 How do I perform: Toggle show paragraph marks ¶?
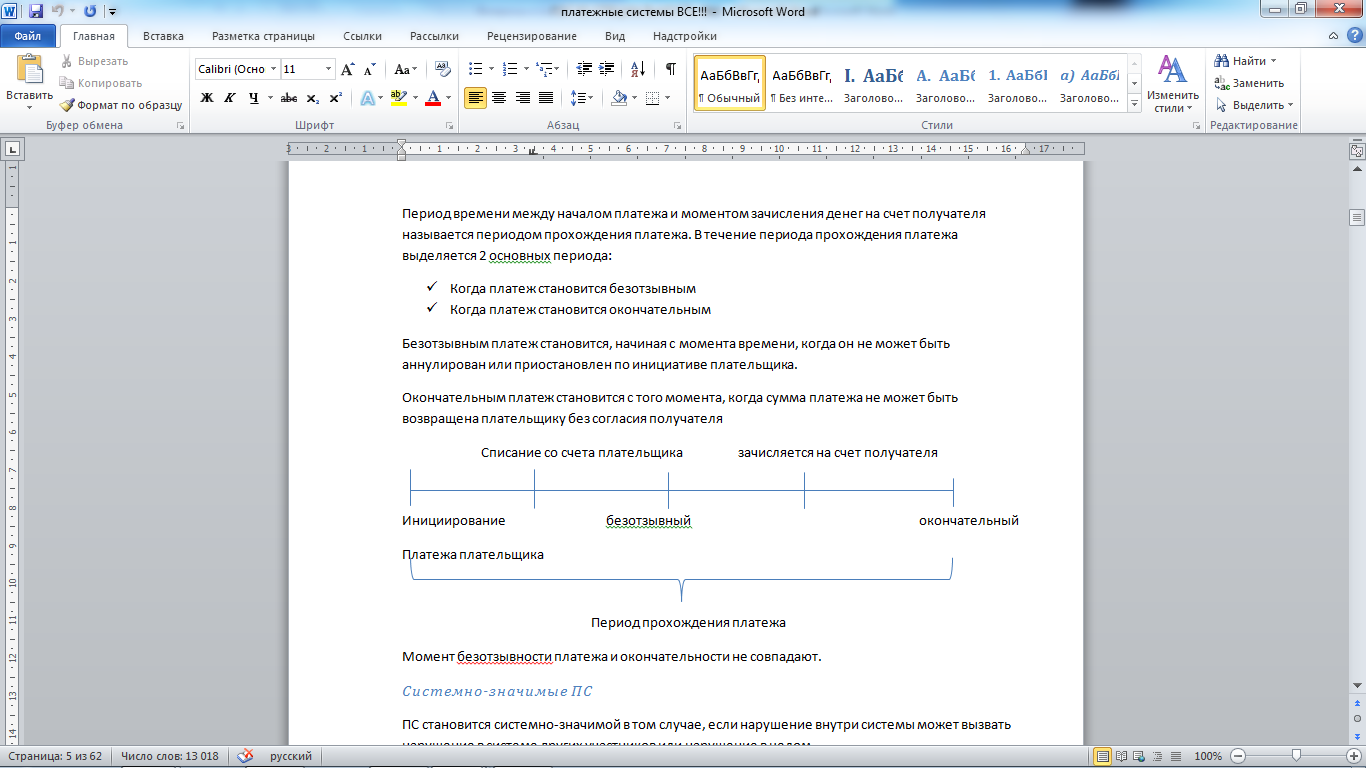coord(670,69)
